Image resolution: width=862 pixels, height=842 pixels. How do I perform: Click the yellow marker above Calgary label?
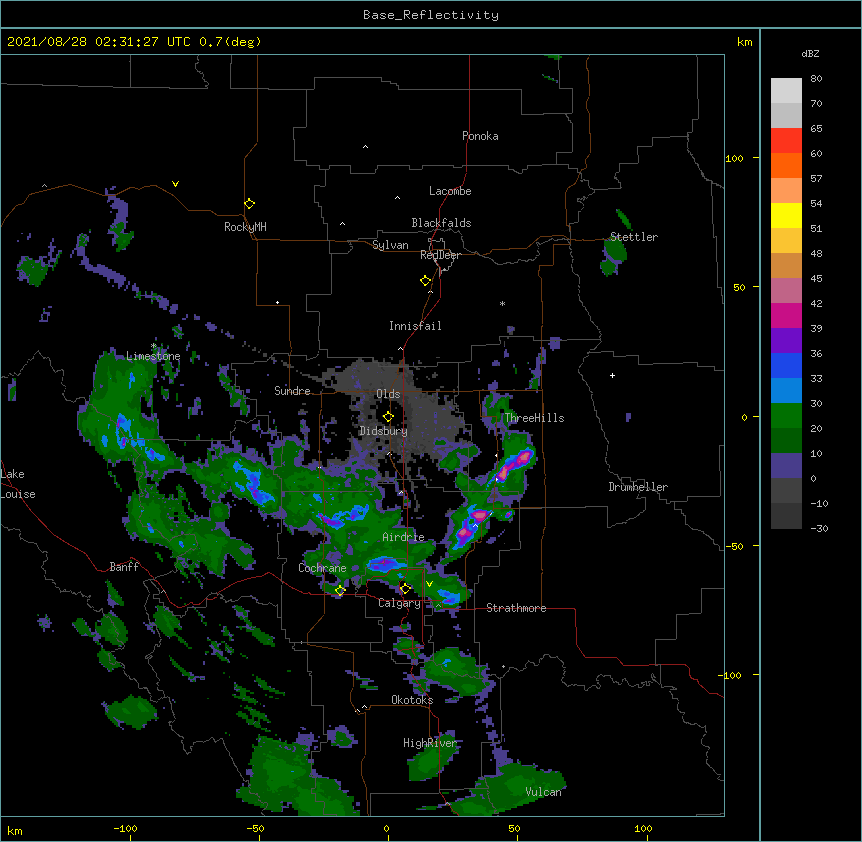pyautogui.click(x=405, y=589)
